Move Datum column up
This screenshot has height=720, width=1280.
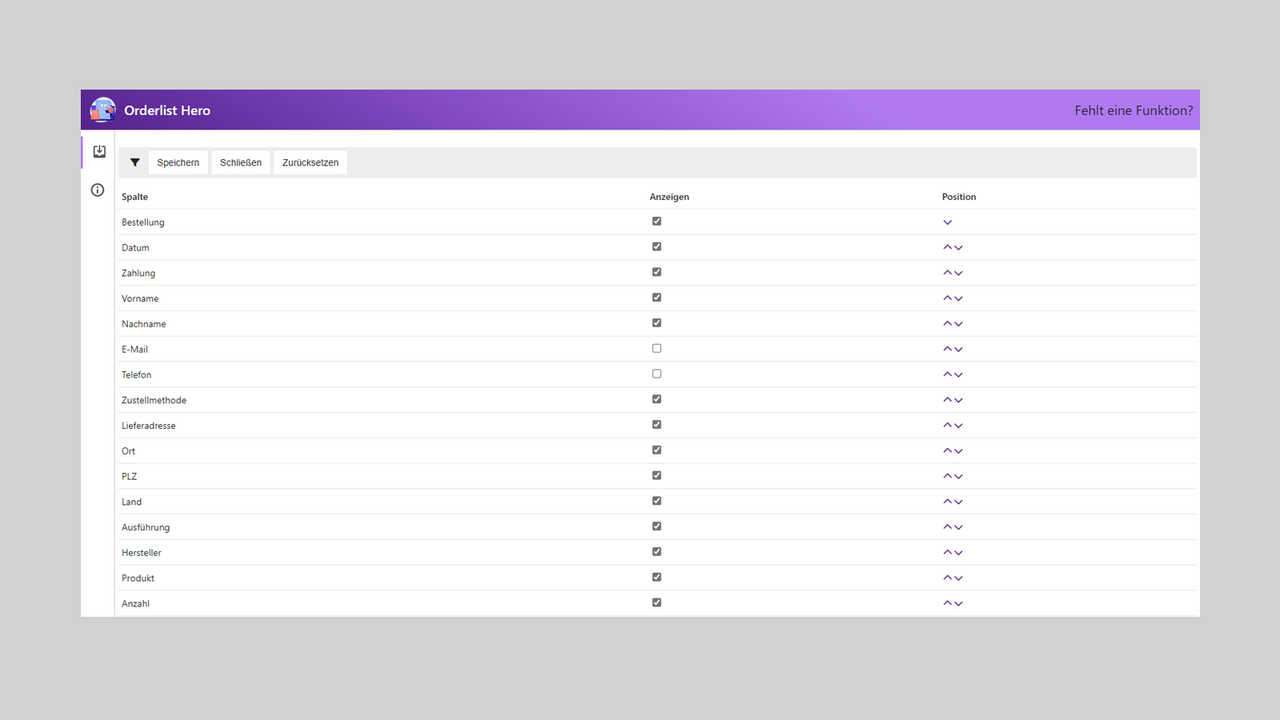coord(948,247)
